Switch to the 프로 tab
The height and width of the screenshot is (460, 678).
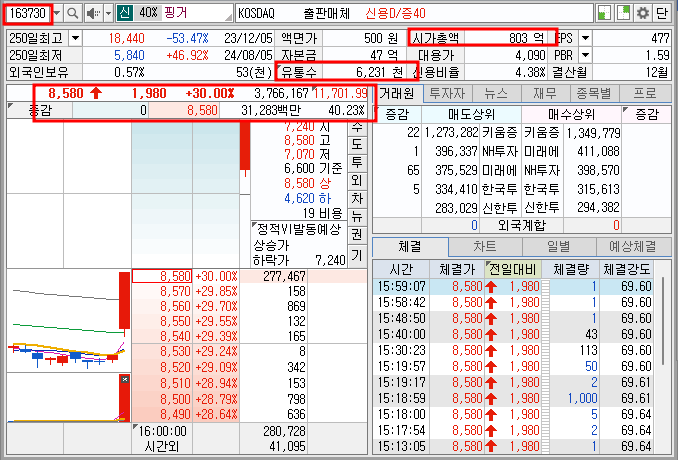(645, 93)
